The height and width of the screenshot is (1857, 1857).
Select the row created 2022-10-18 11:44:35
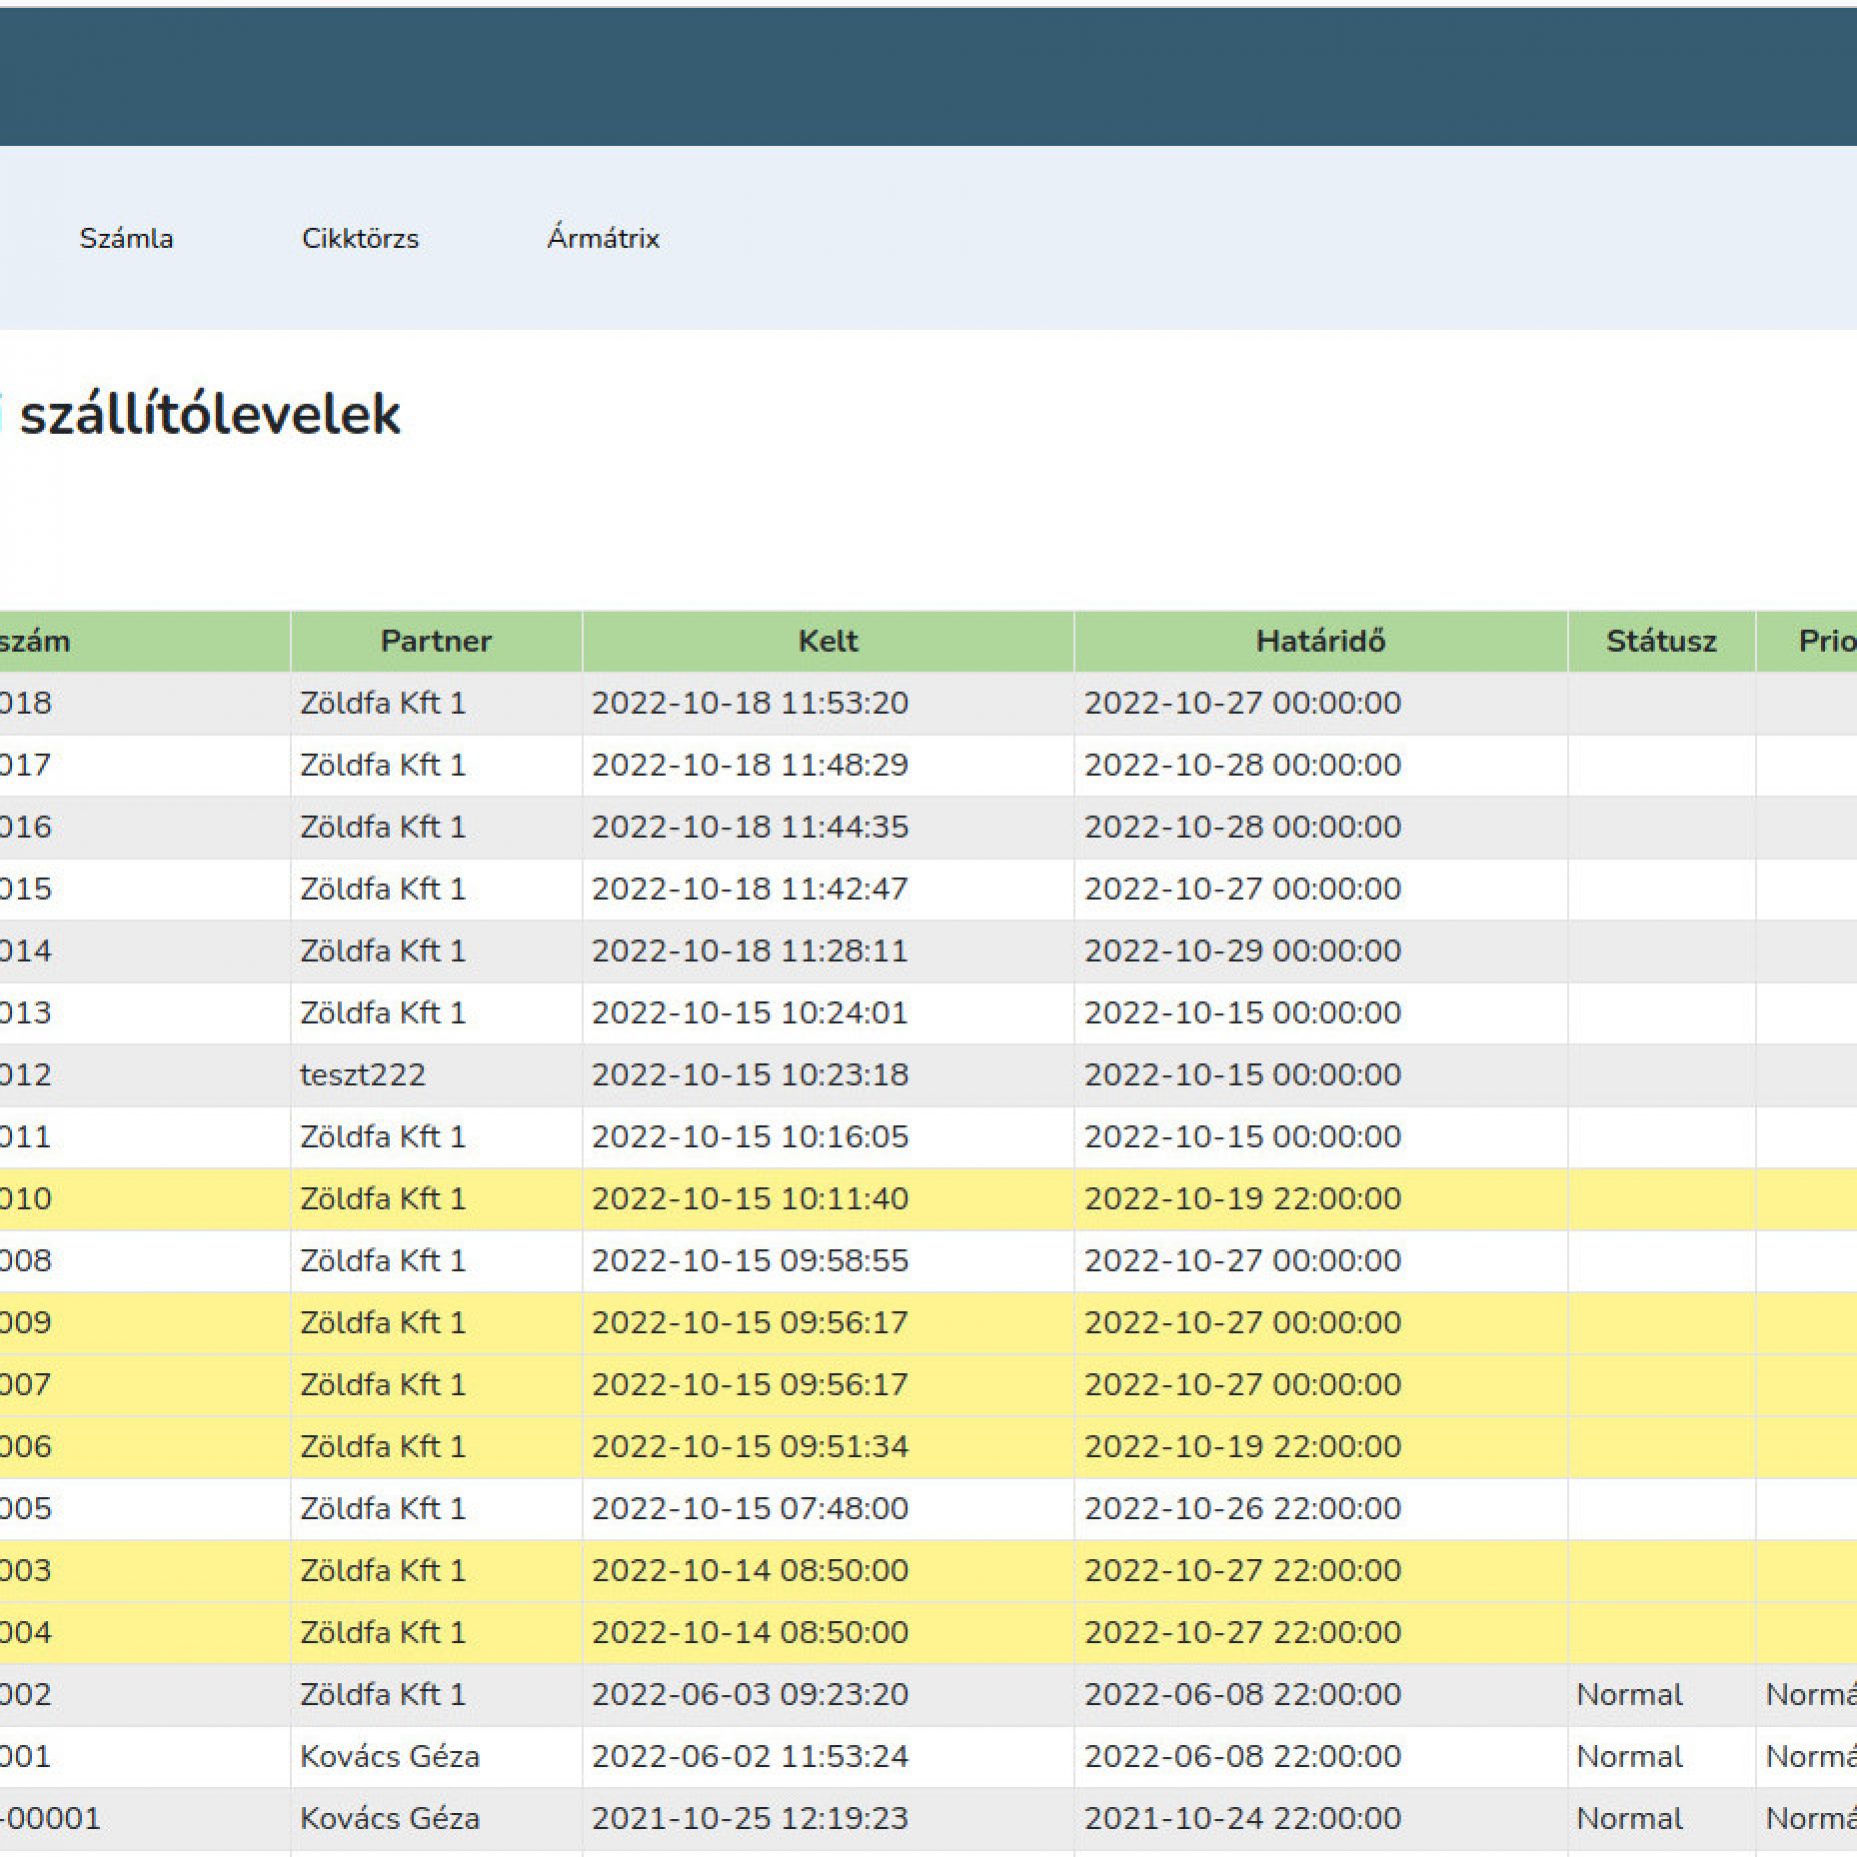(x=749, y=827)
